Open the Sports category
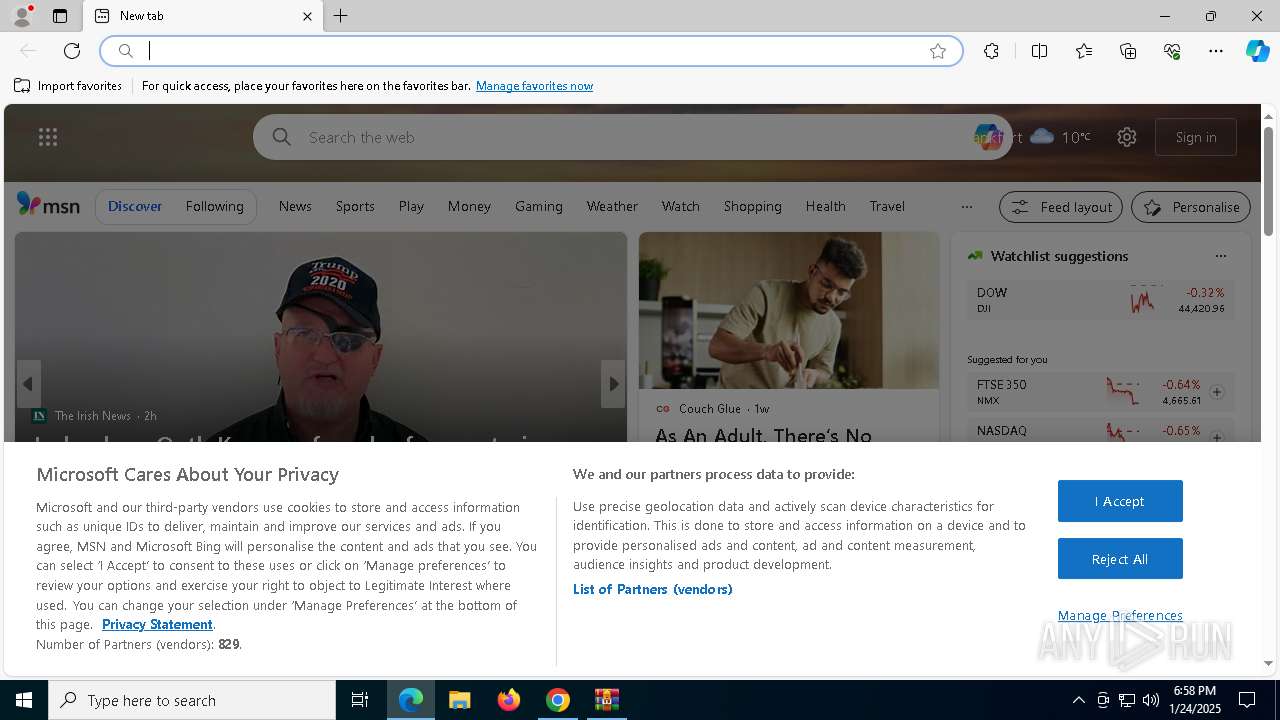 [x=355, y=206]
